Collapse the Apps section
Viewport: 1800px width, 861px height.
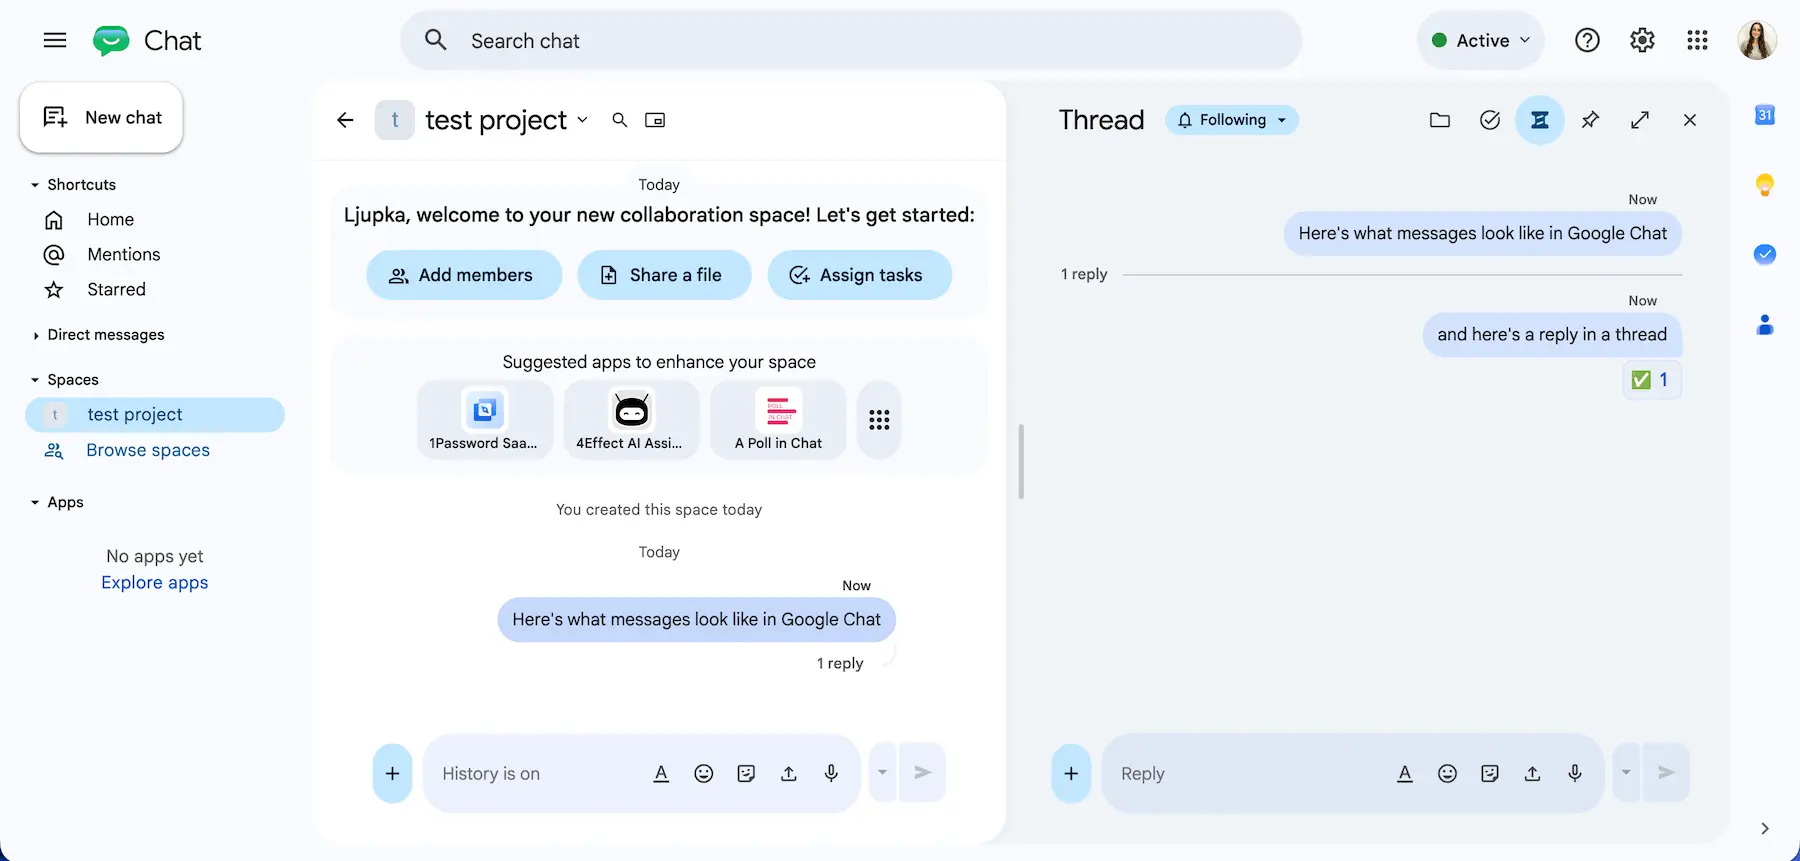click(x=35, y=502)
